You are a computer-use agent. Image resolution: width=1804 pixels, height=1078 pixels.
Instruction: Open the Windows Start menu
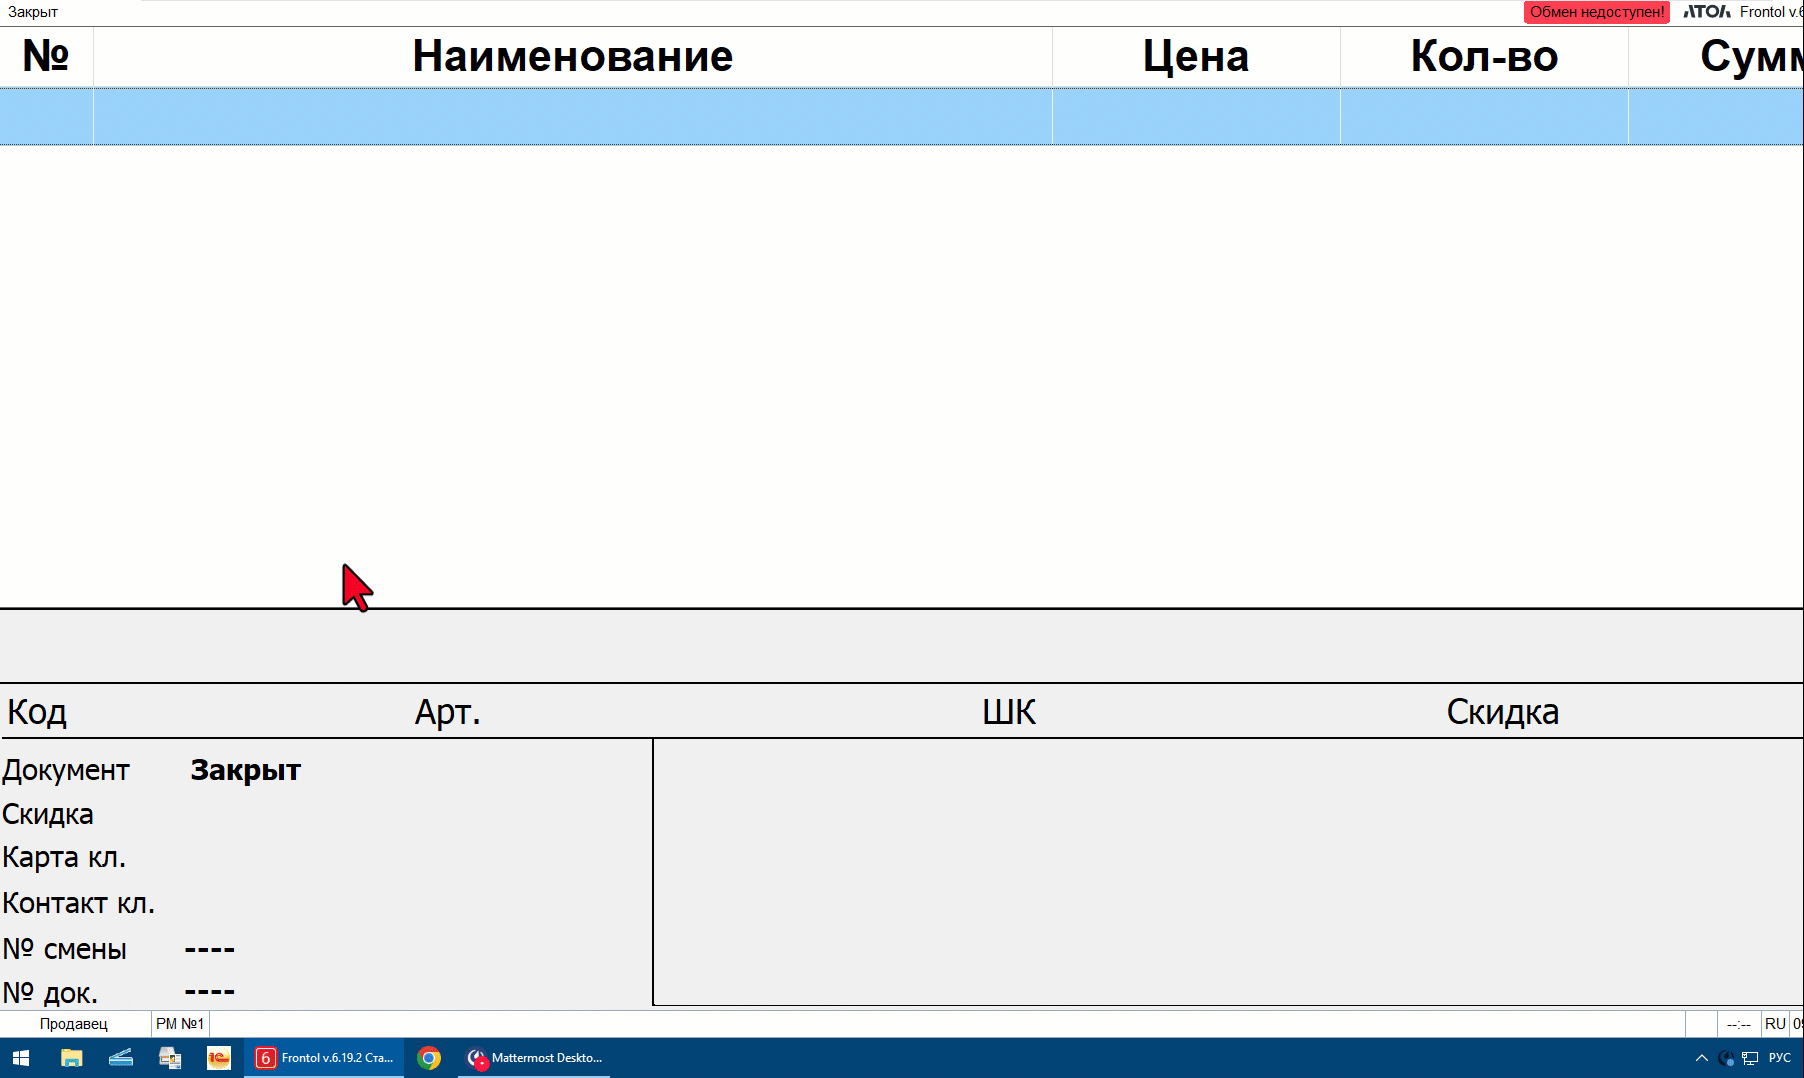click(x=21, y=1058)
